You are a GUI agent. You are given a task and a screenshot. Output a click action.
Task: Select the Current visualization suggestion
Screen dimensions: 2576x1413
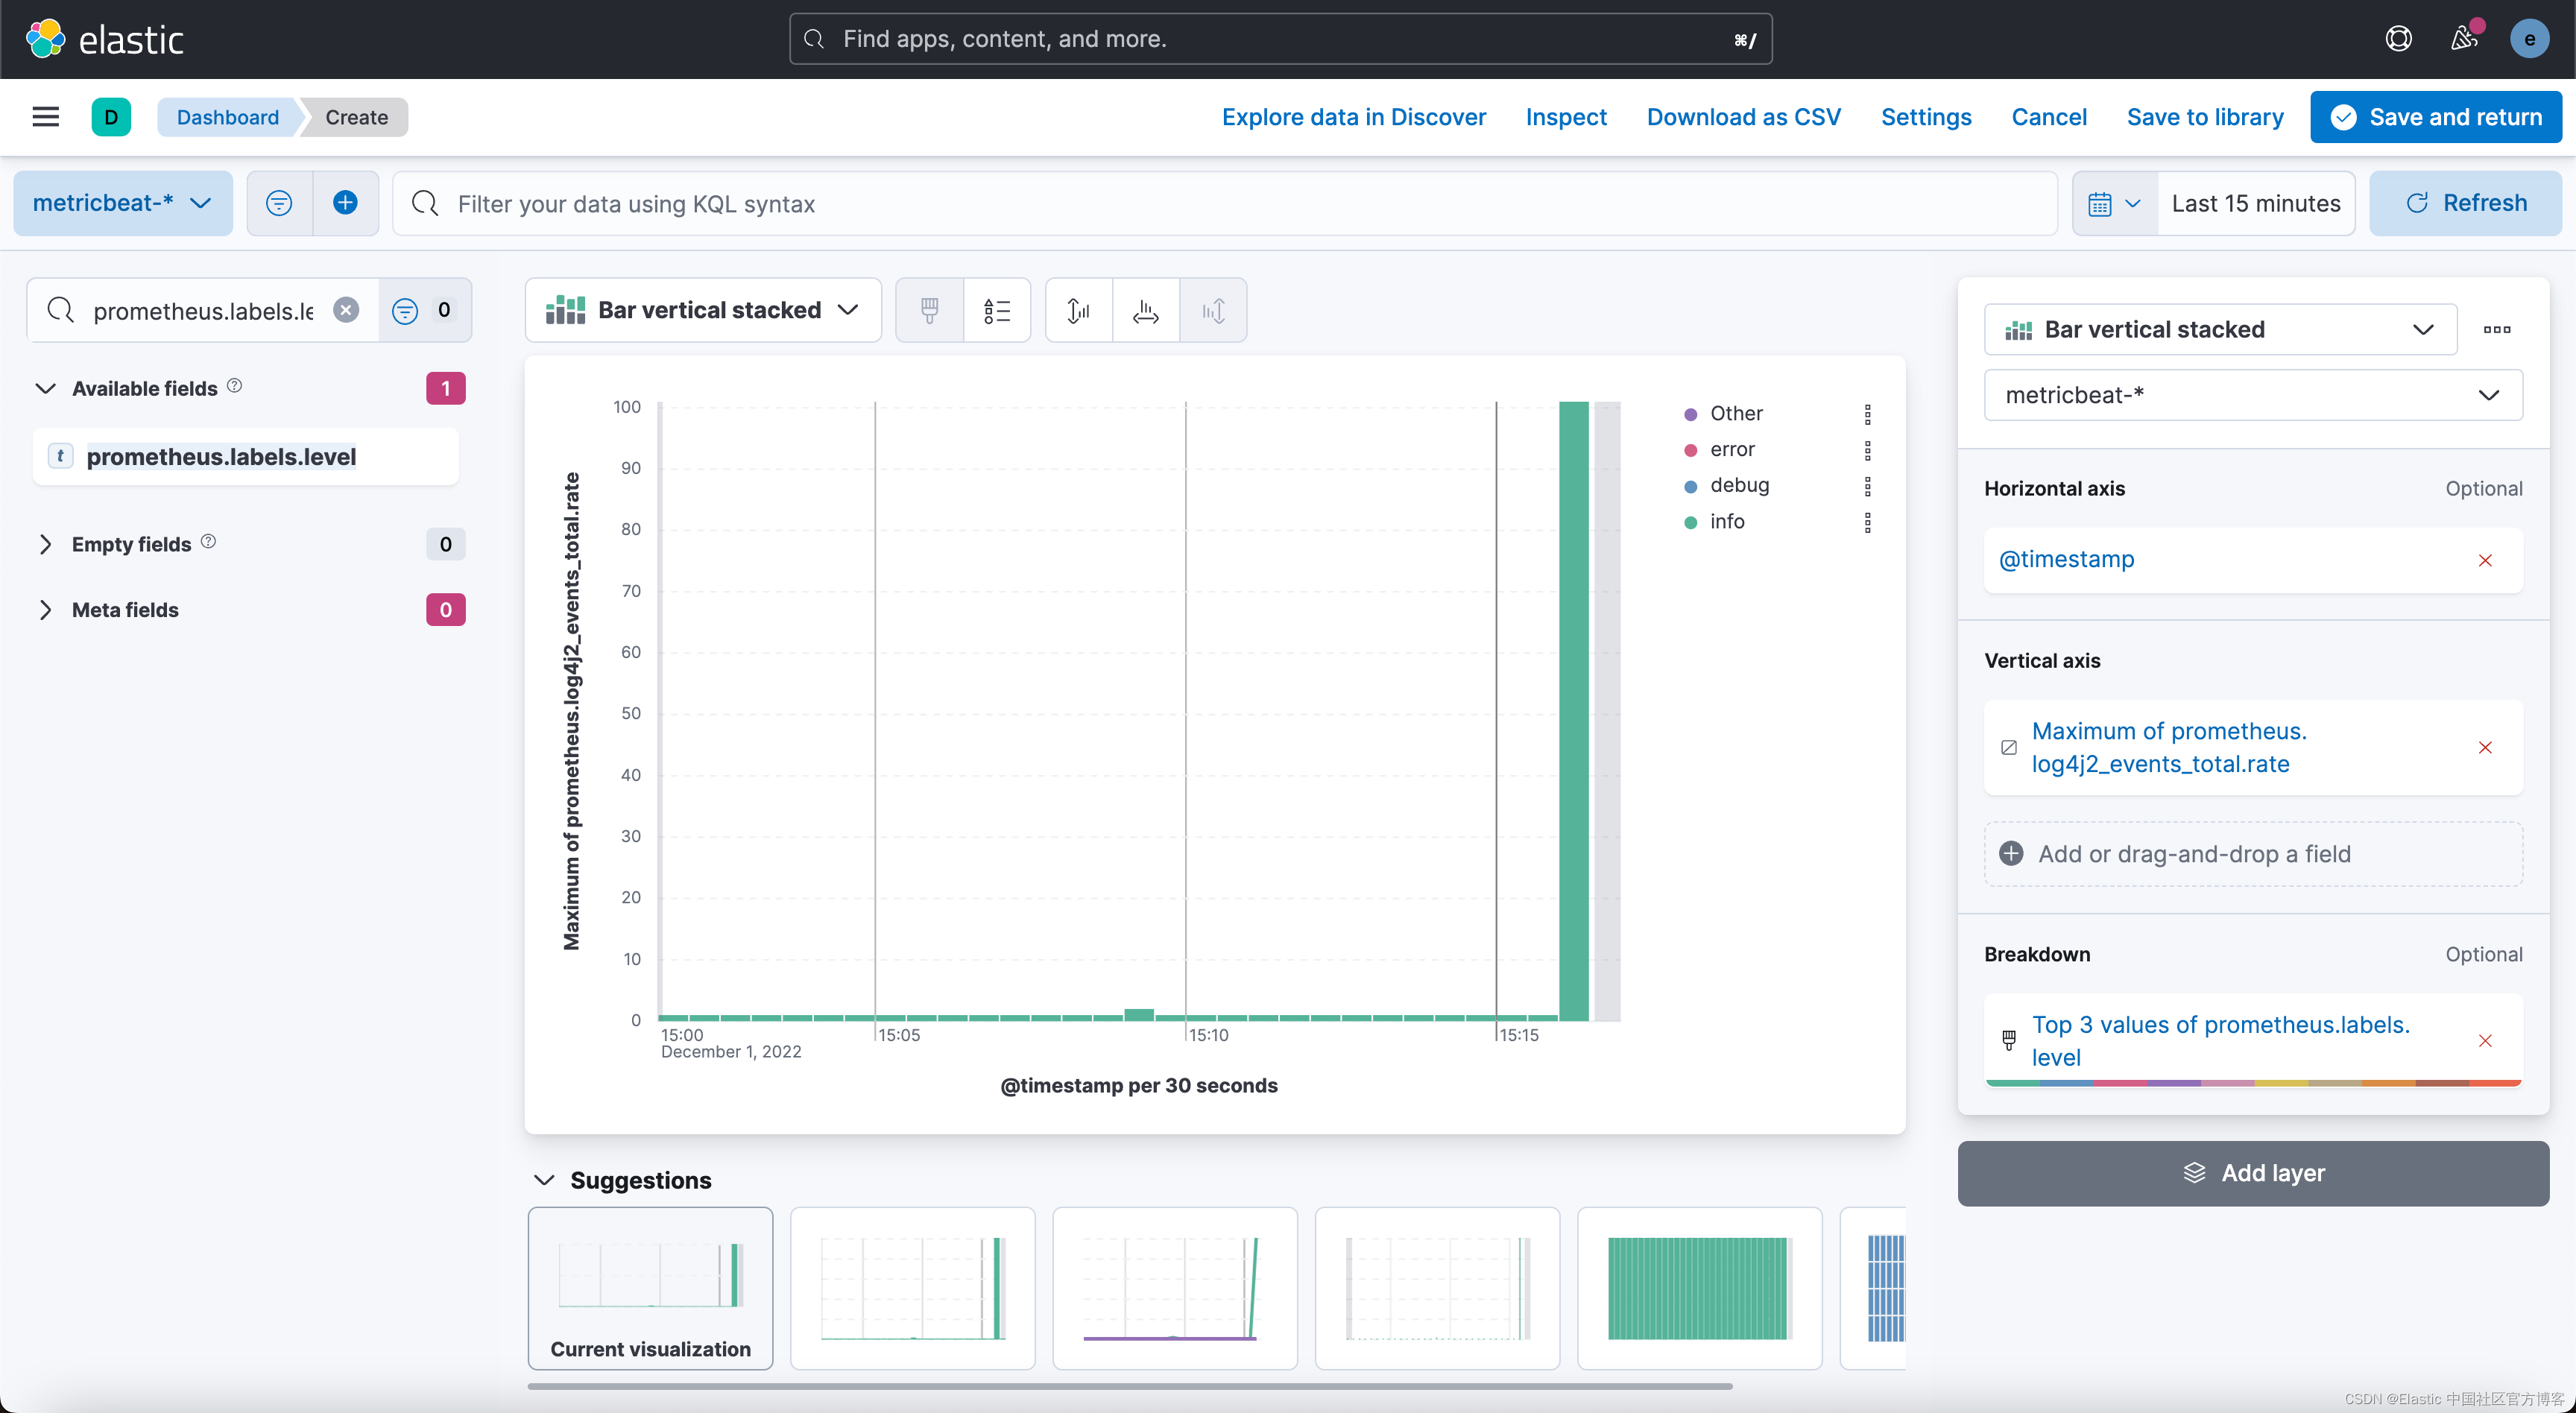[651, 1288]
